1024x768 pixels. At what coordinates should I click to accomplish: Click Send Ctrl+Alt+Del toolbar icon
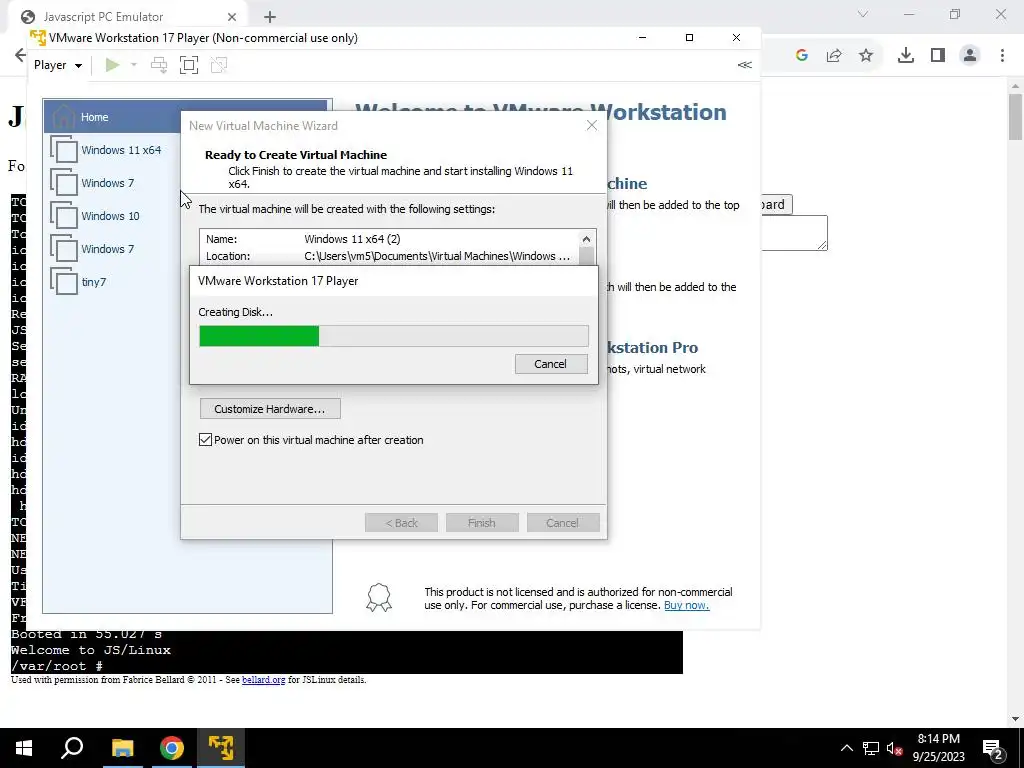(x=159, y=65)
